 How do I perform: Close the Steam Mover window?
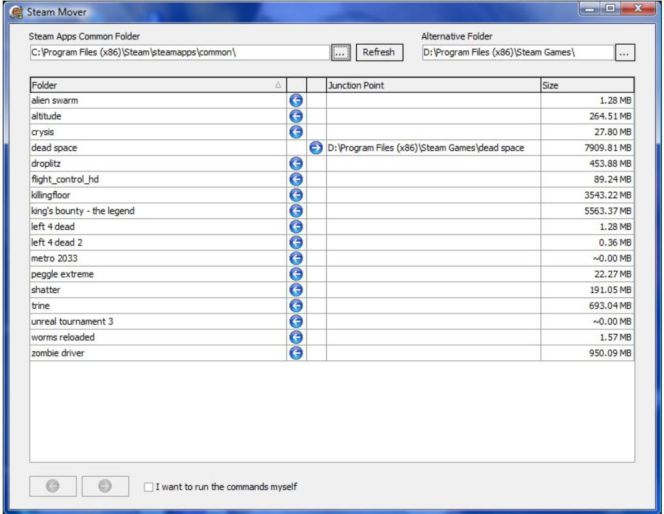pyautogui.click(x=639, y=8)
